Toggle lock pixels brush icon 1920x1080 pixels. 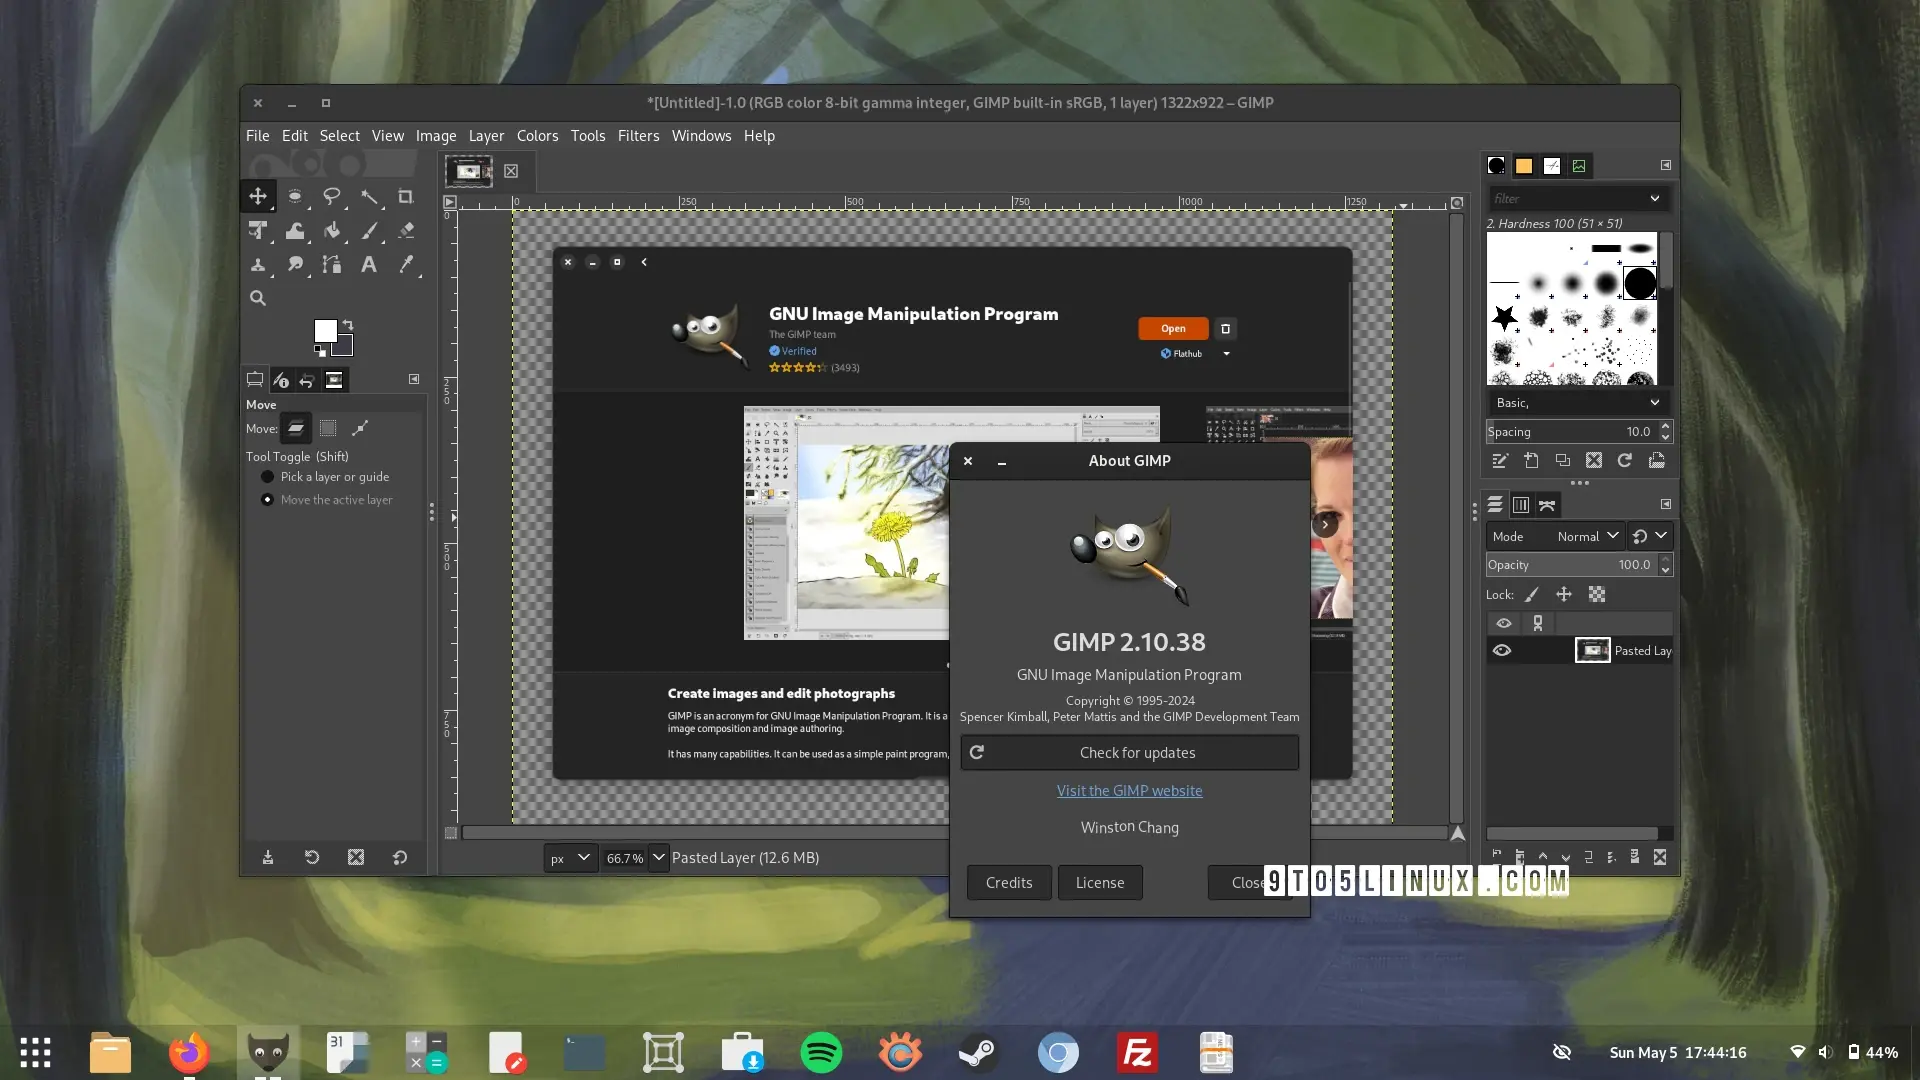click(1531, 595)
